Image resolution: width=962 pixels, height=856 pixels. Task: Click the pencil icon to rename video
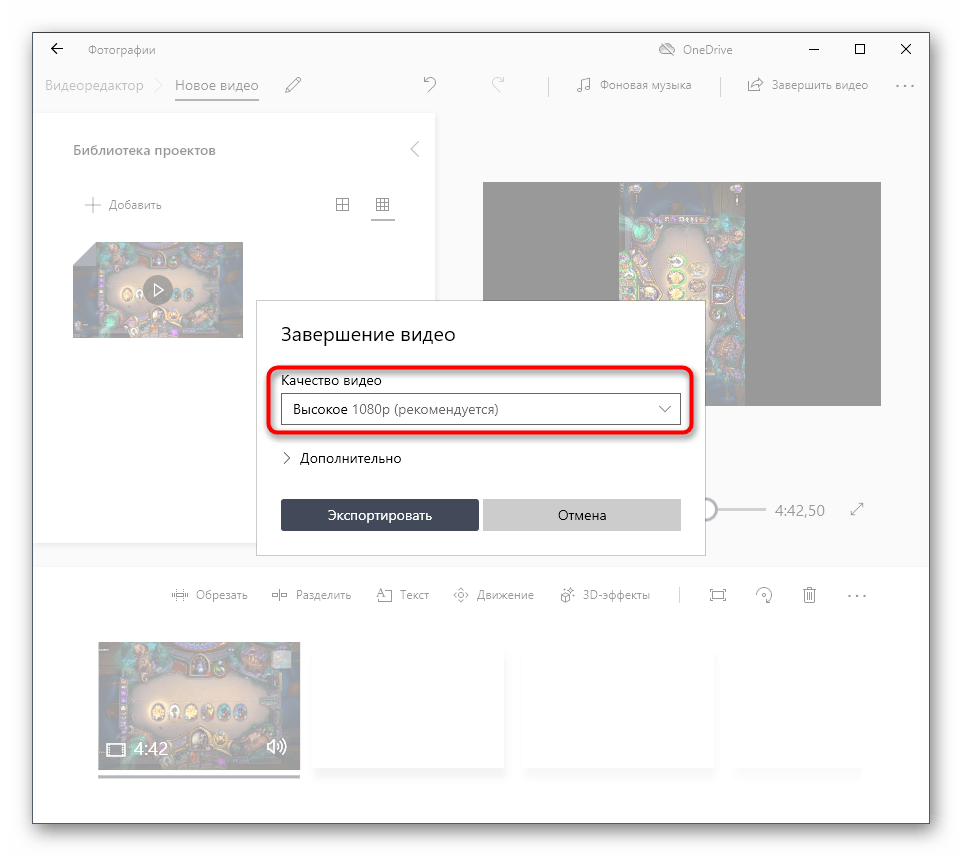[293, 86]
